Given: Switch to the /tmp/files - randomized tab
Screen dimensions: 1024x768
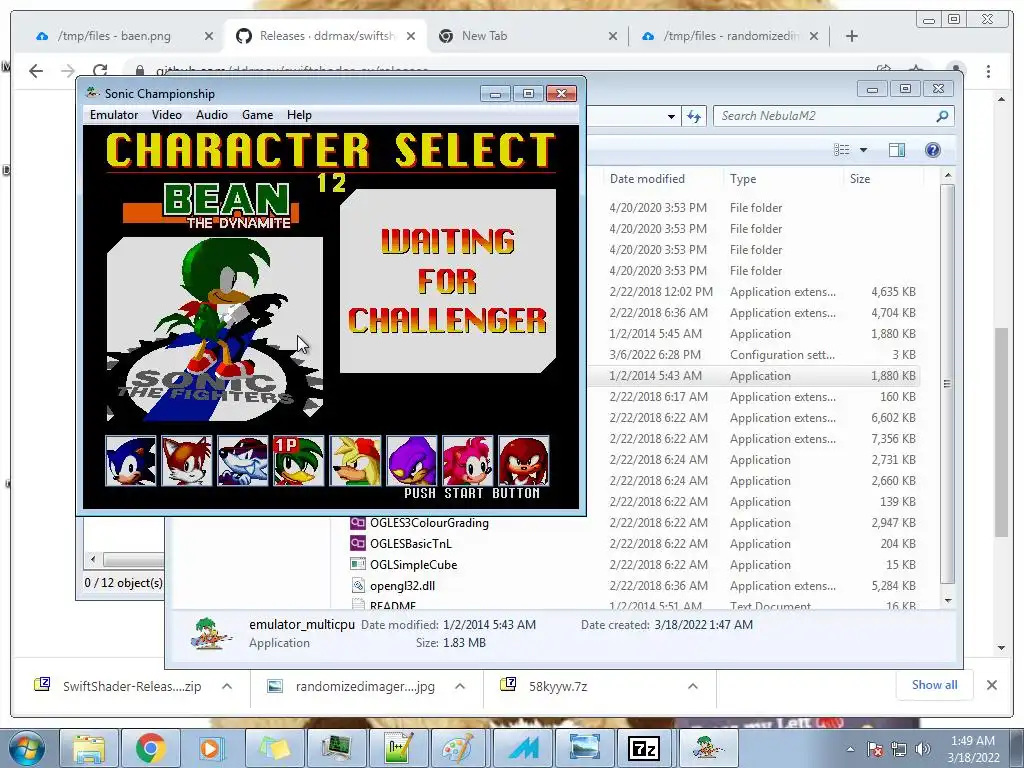Looking at the screenshot, I should [x=730, y=36].
